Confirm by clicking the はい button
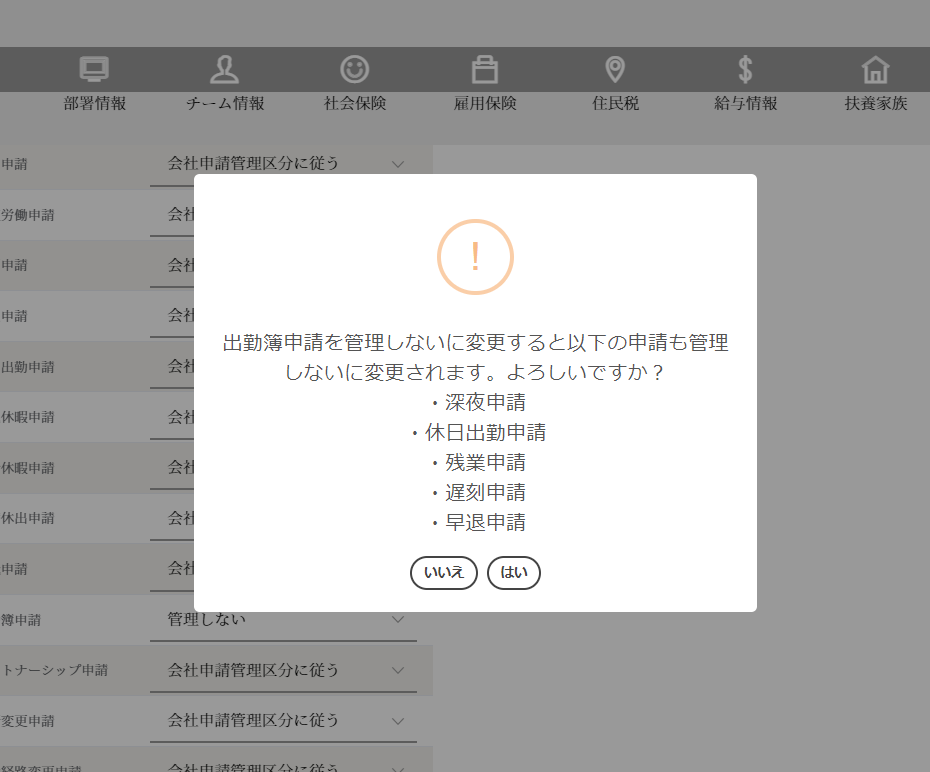 [x=513, y=573]
